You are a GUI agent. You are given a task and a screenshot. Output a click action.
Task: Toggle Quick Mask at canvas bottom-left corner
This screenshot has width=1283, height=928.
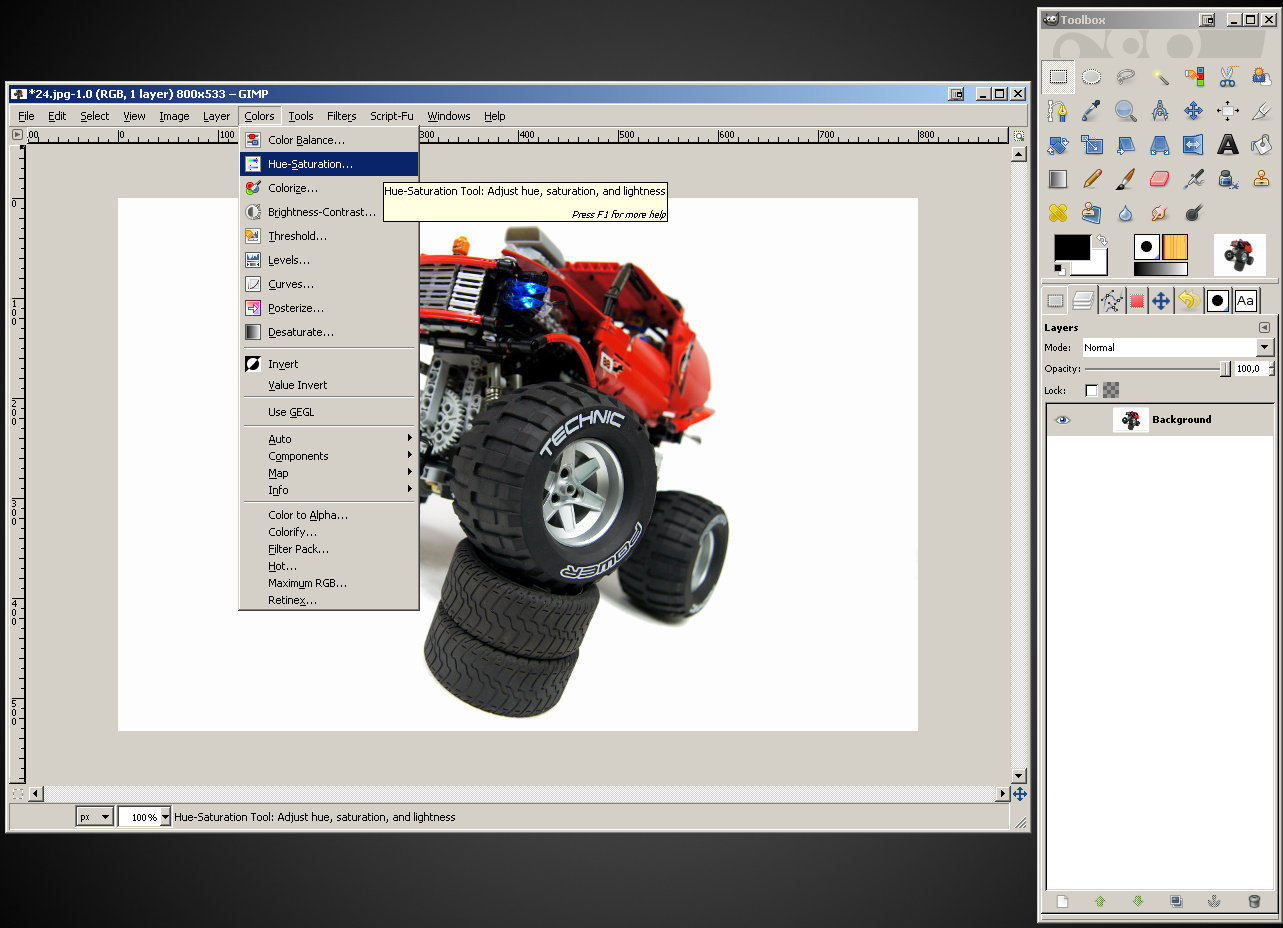click(17, 793)
